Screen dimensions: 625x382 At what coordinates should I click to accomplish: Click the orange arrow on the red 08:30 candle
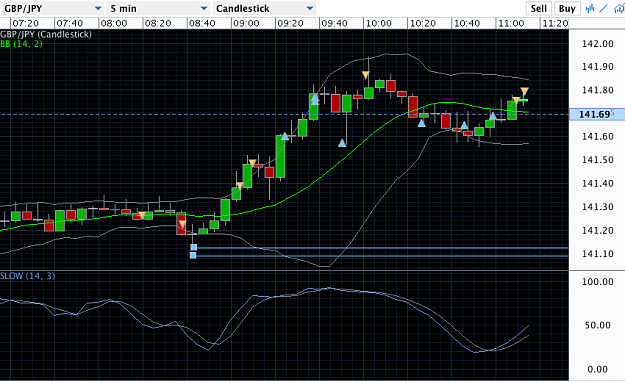pyautogui.click(x=182, y=224)
